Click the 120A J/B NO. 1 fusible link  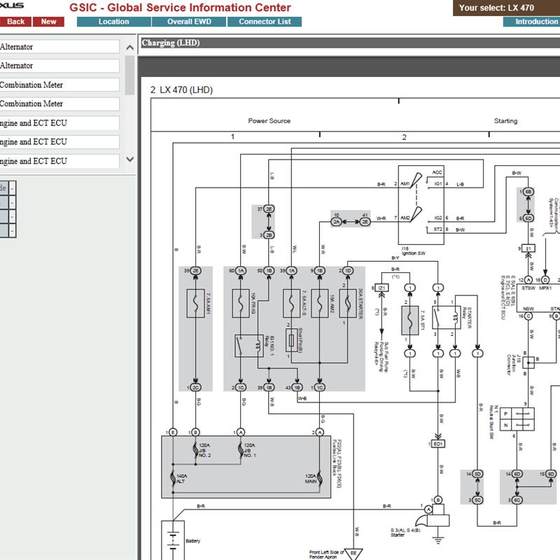[x=241, y=450]
